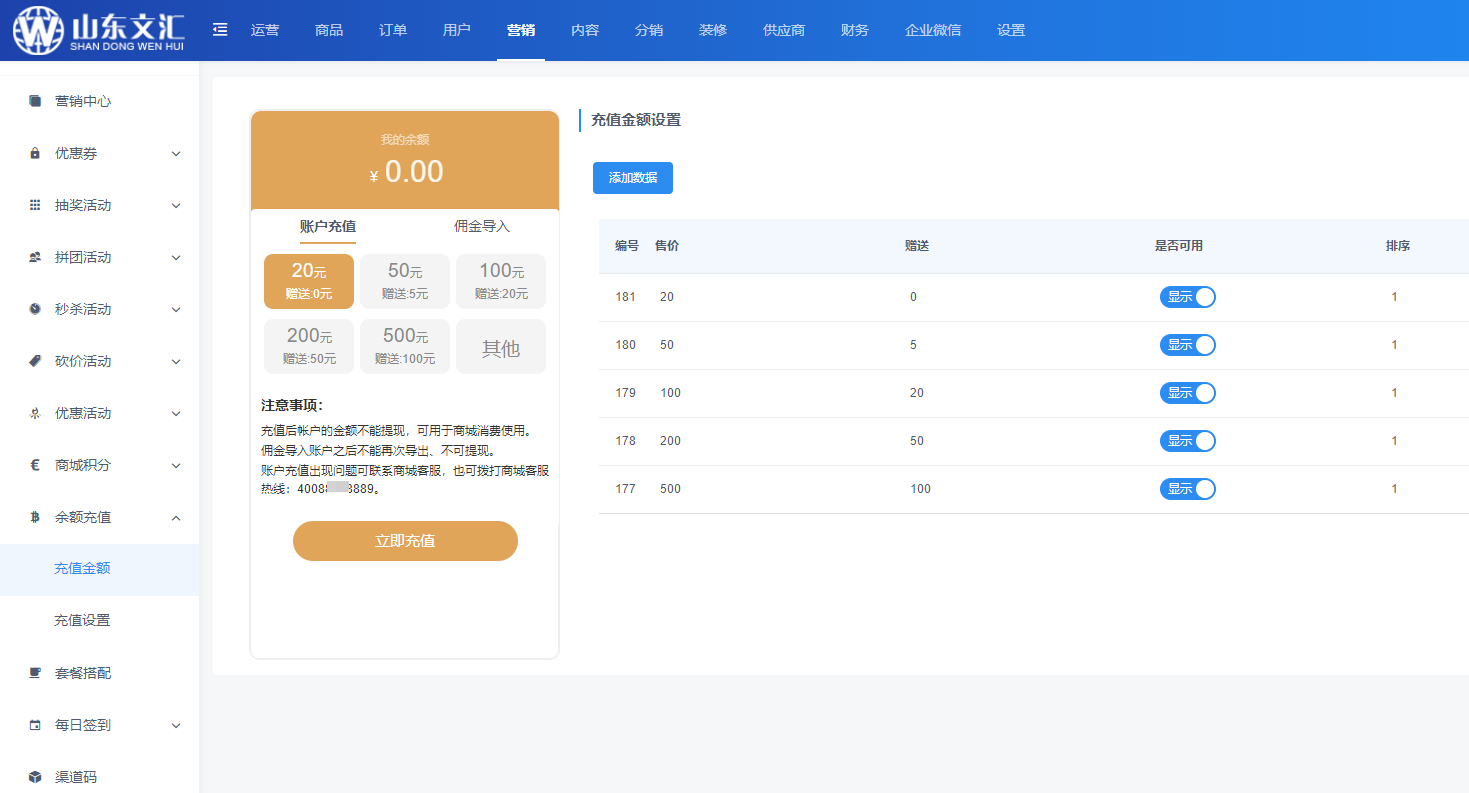Expand the 抽奖活动 submenu chevron

coord(176,206)
